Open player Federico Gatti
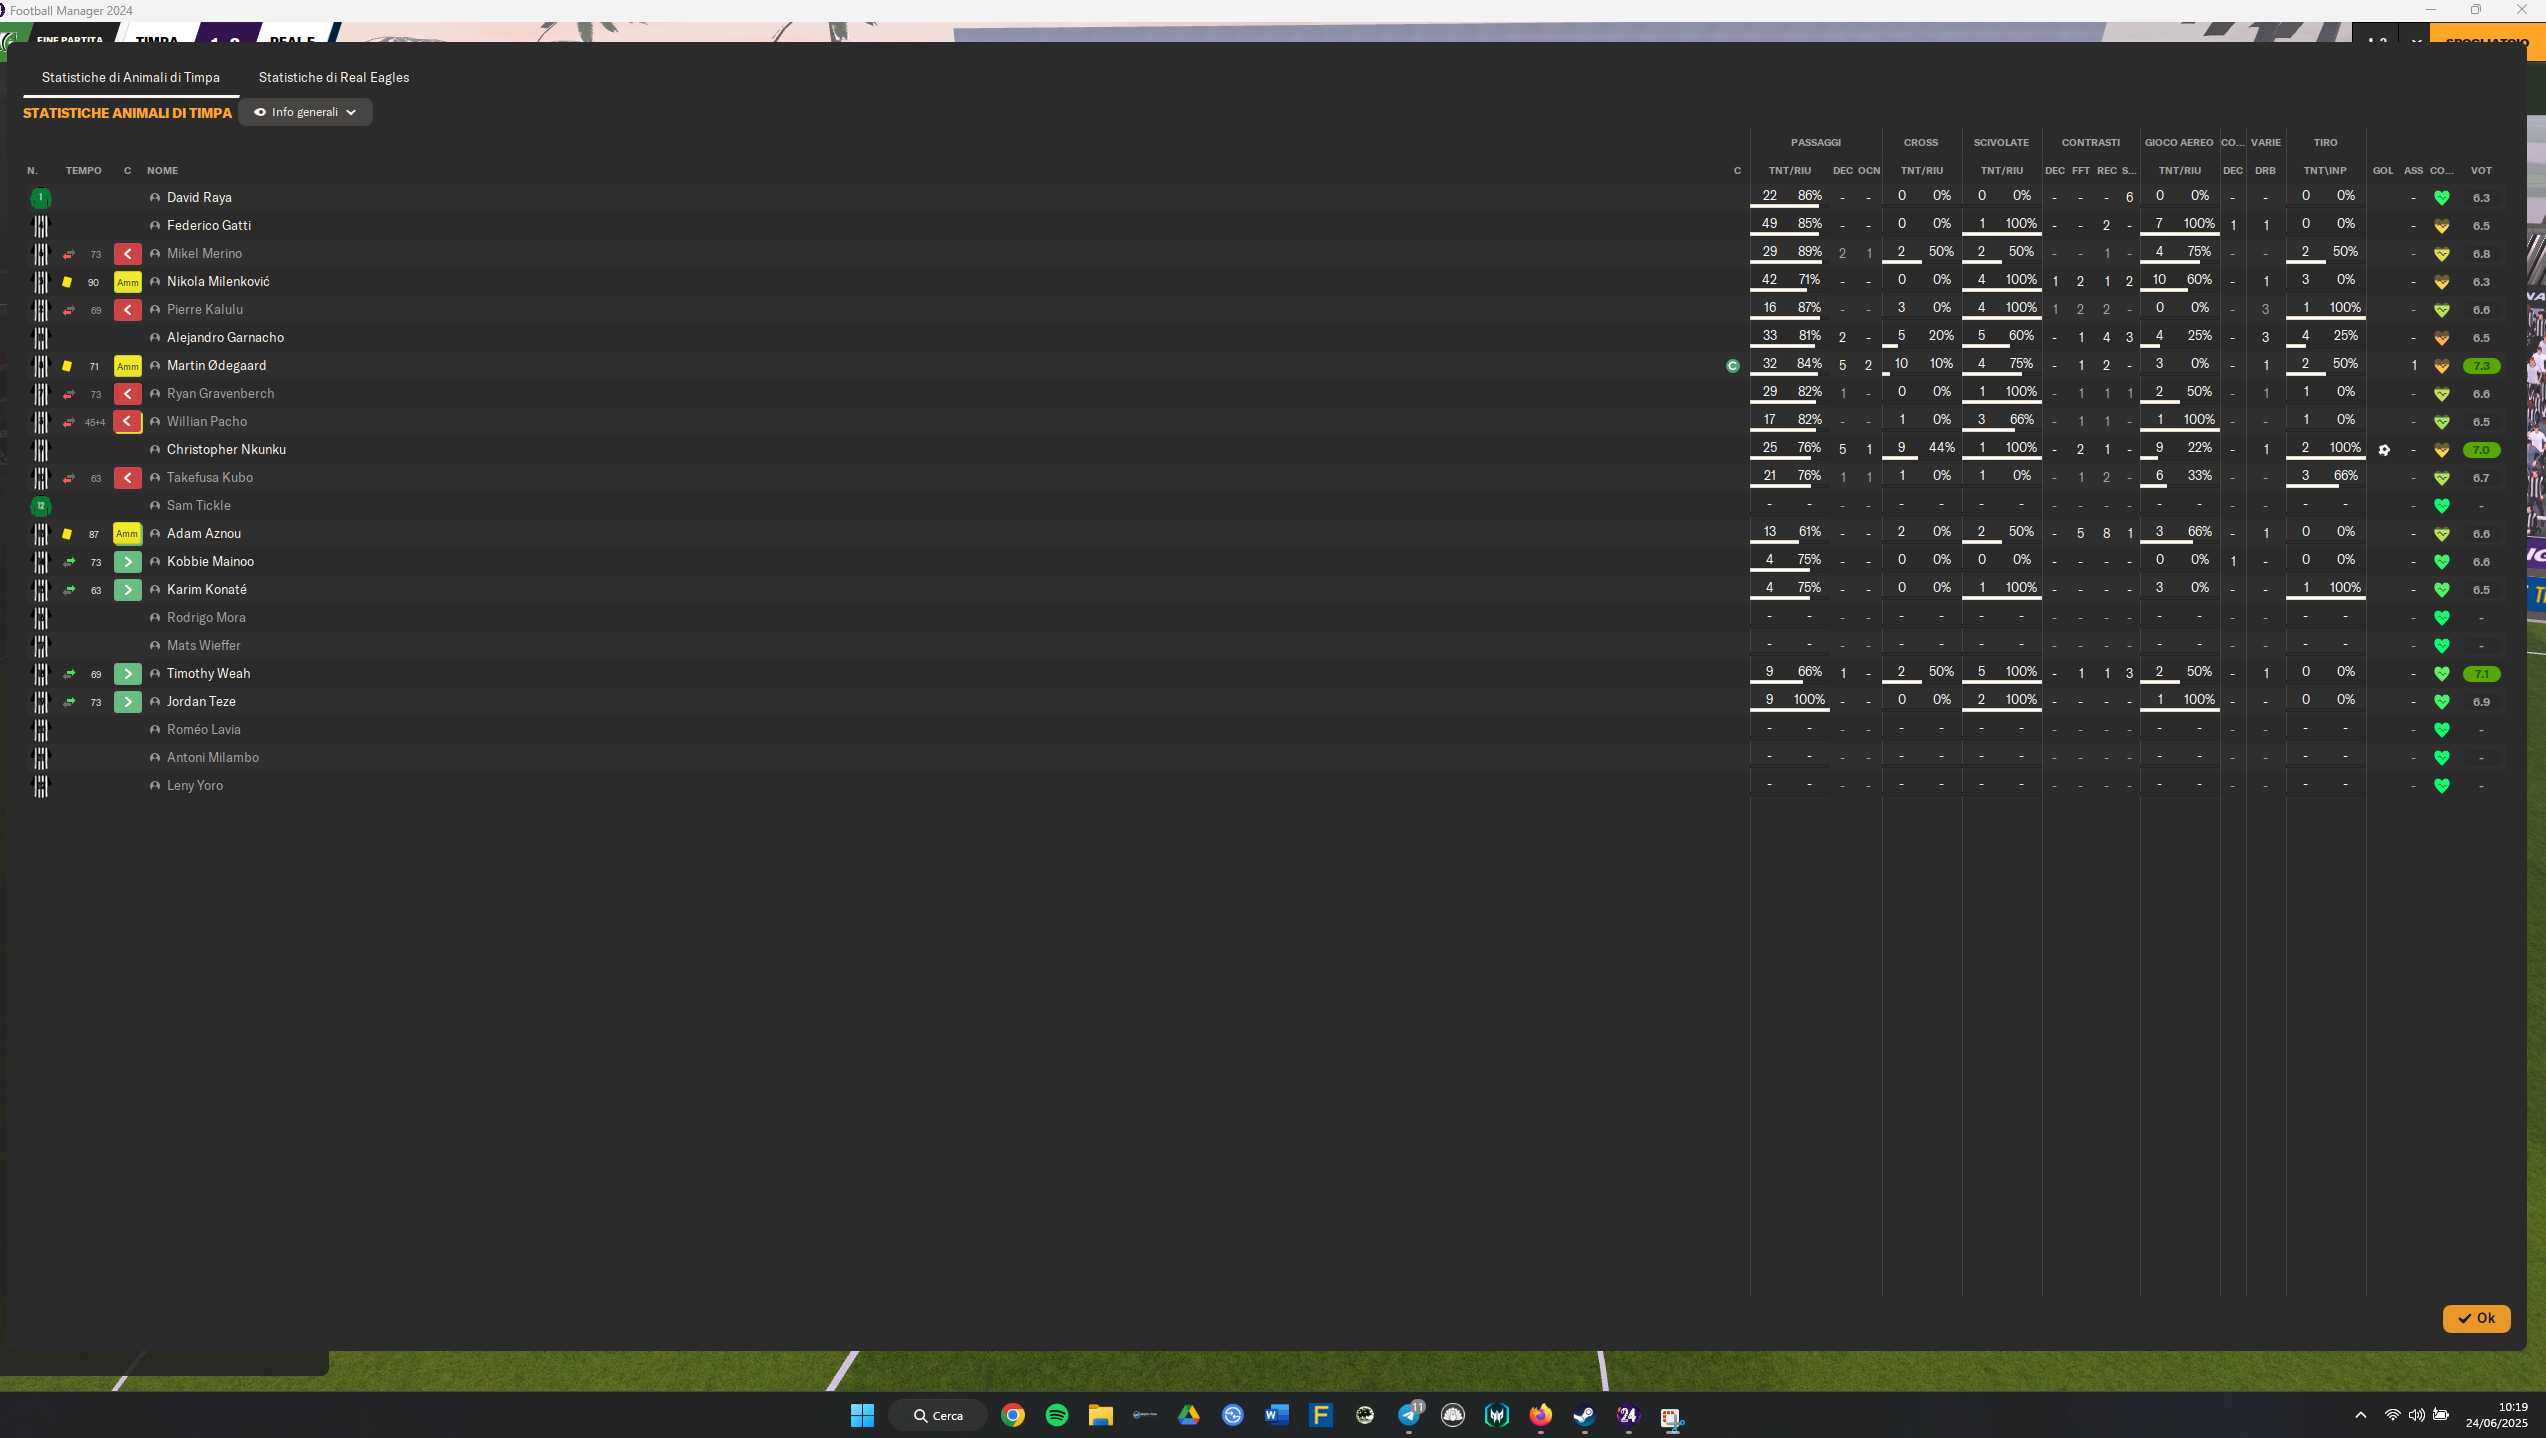This screenshot has height=1438, width=2546. [x=209, y=226]
